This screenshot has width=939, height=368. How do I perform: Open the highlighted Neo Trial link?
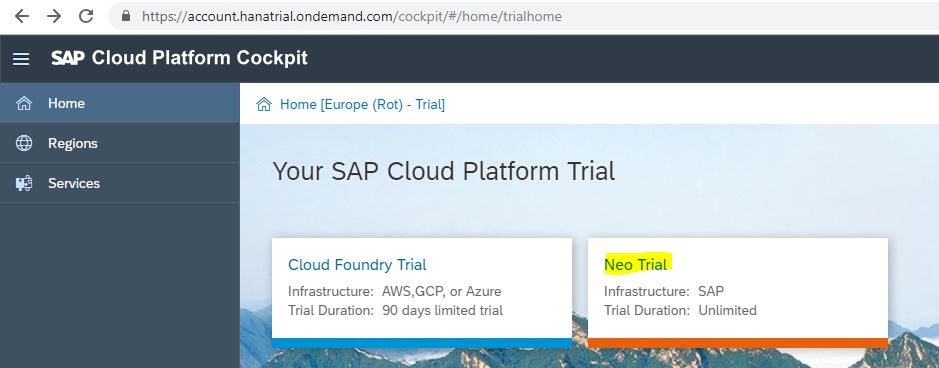click(635, 264)
